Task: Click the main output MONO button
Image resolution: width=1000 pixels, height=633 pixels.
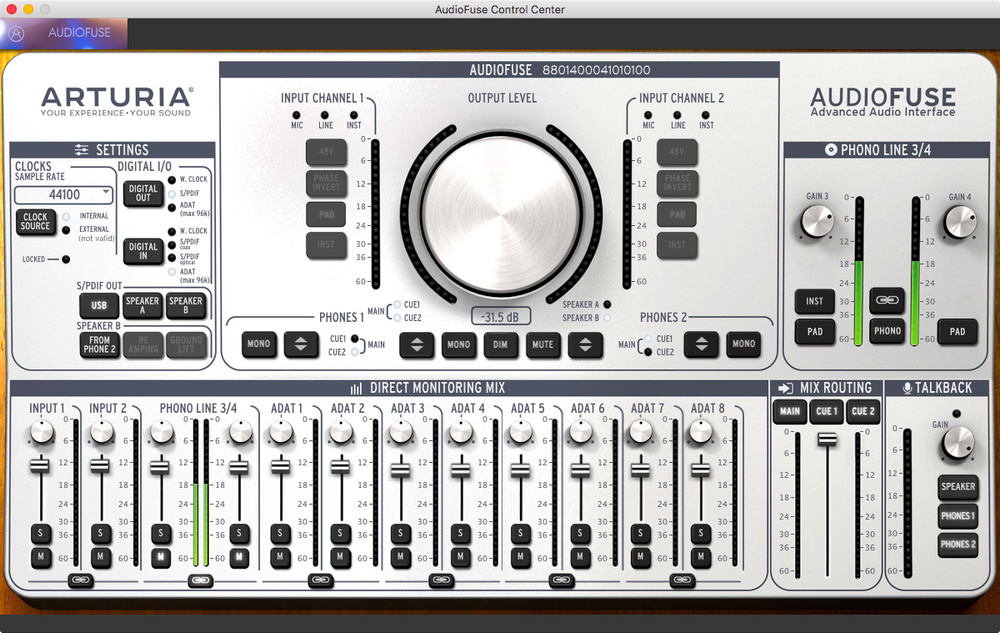Action: tap(459, 345)
